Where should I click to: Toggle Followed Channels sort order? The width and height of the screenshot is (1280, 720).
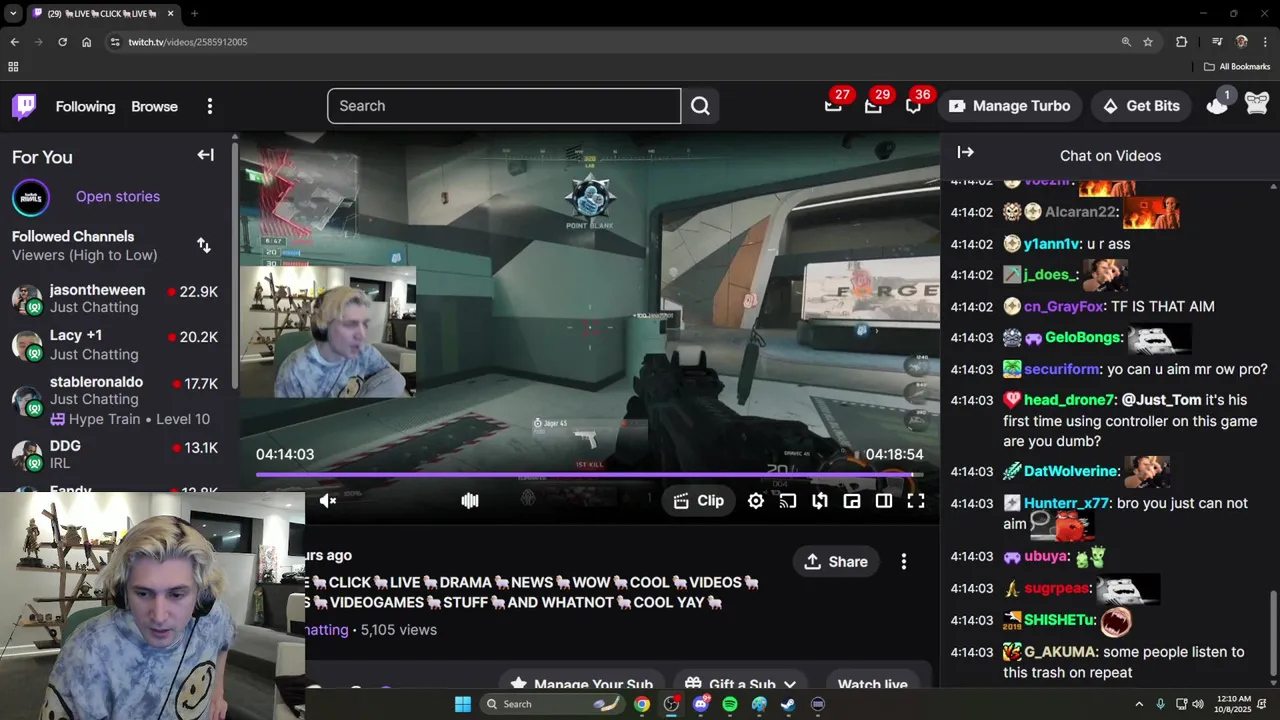tap(204, 245)
